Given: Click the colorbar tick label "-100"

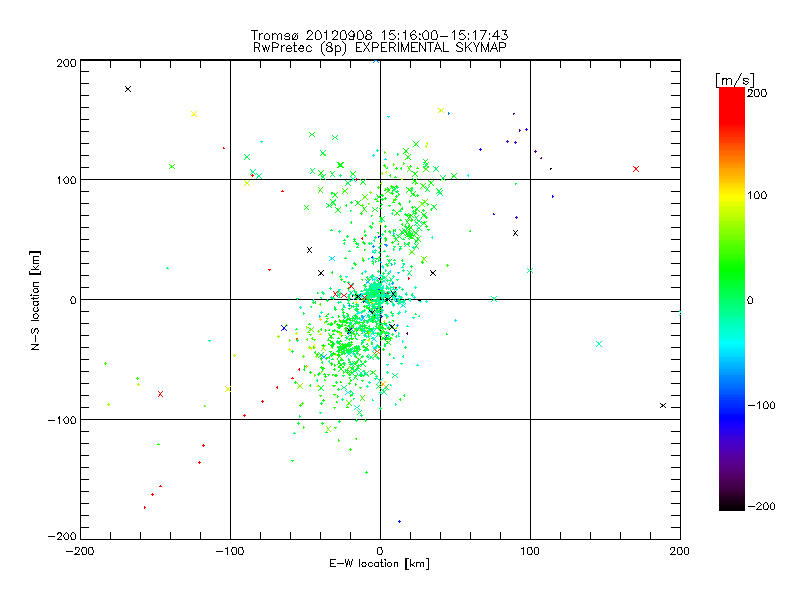Looking at the screenshot, I should [761, 405].
